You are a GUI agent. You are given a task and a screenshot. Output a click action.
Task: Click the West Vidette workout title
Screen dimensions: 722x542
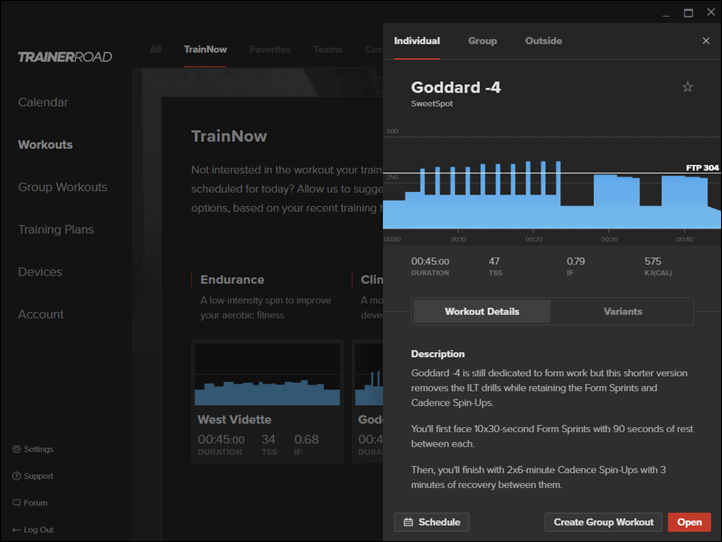click(234, 420)
